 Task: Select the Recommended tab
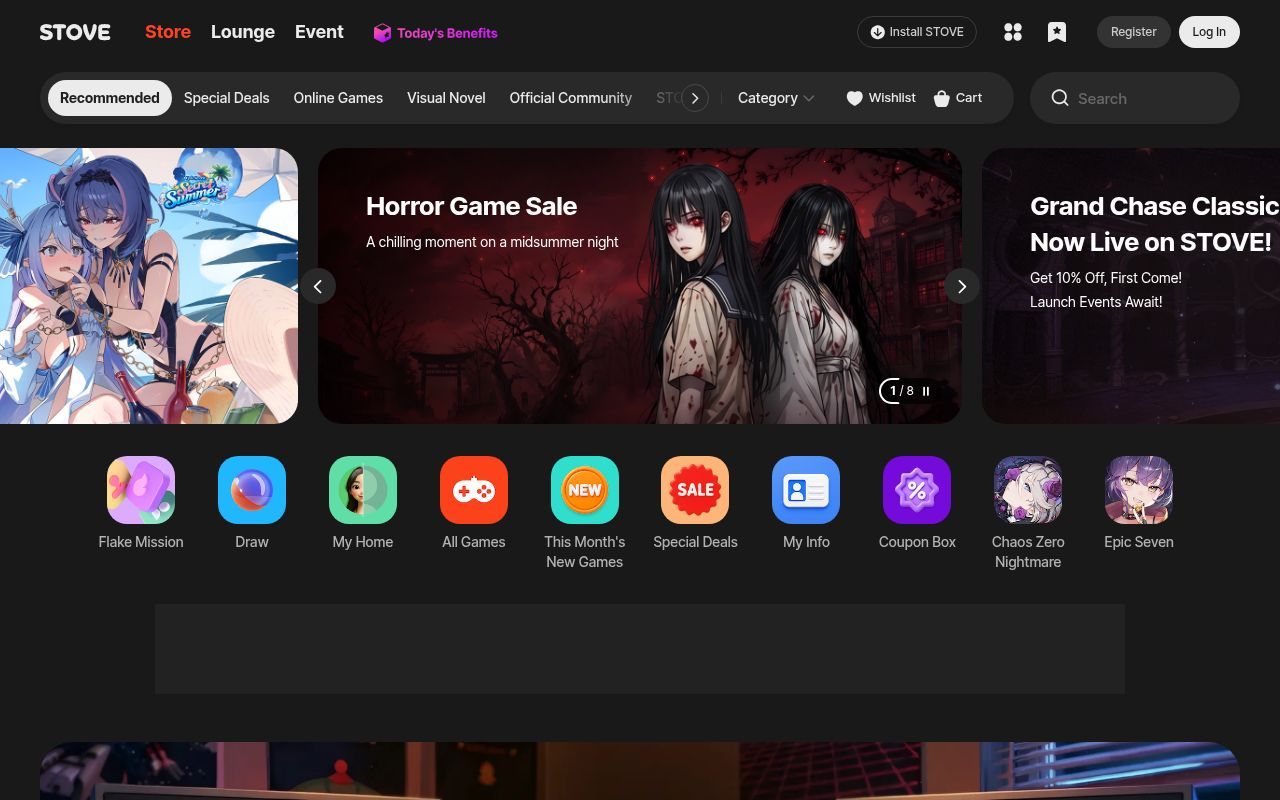click(110, 98)
